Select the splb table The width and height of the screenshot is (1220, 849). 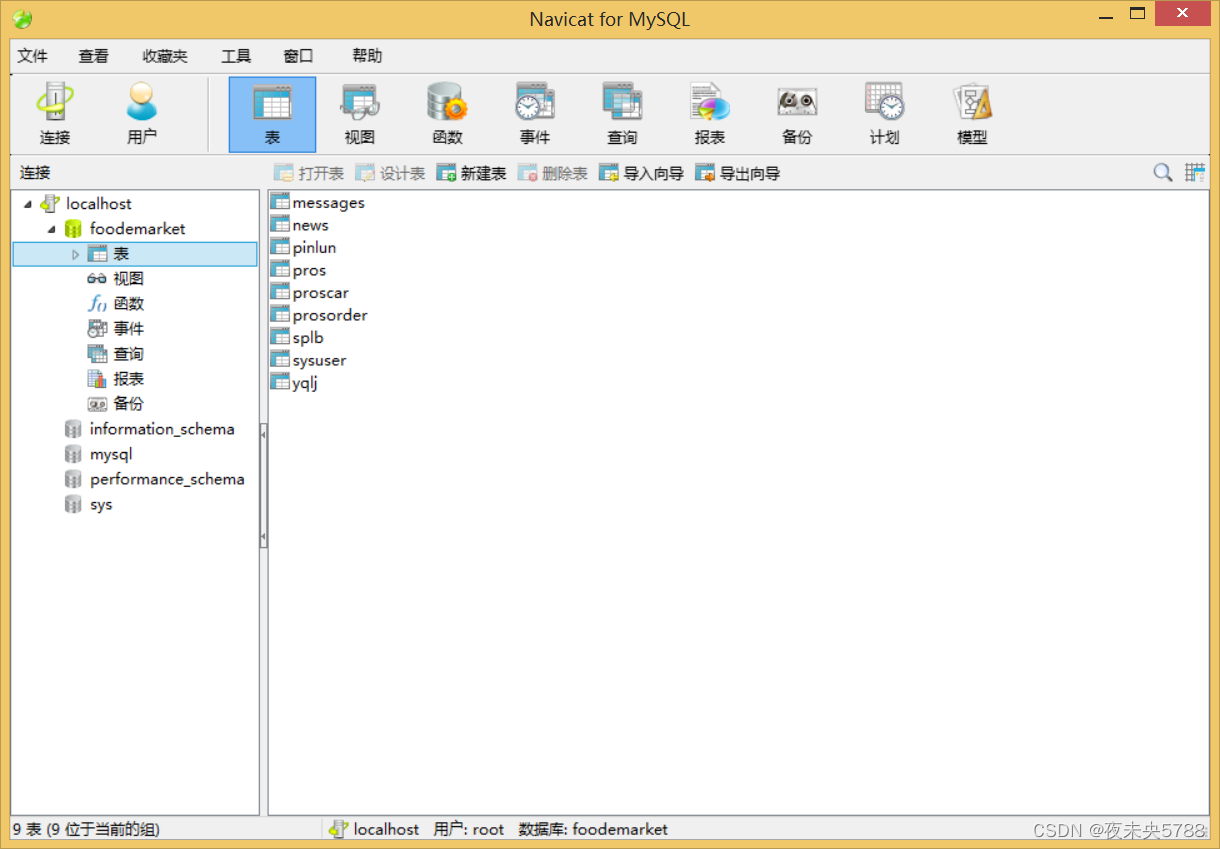[308, 337]
